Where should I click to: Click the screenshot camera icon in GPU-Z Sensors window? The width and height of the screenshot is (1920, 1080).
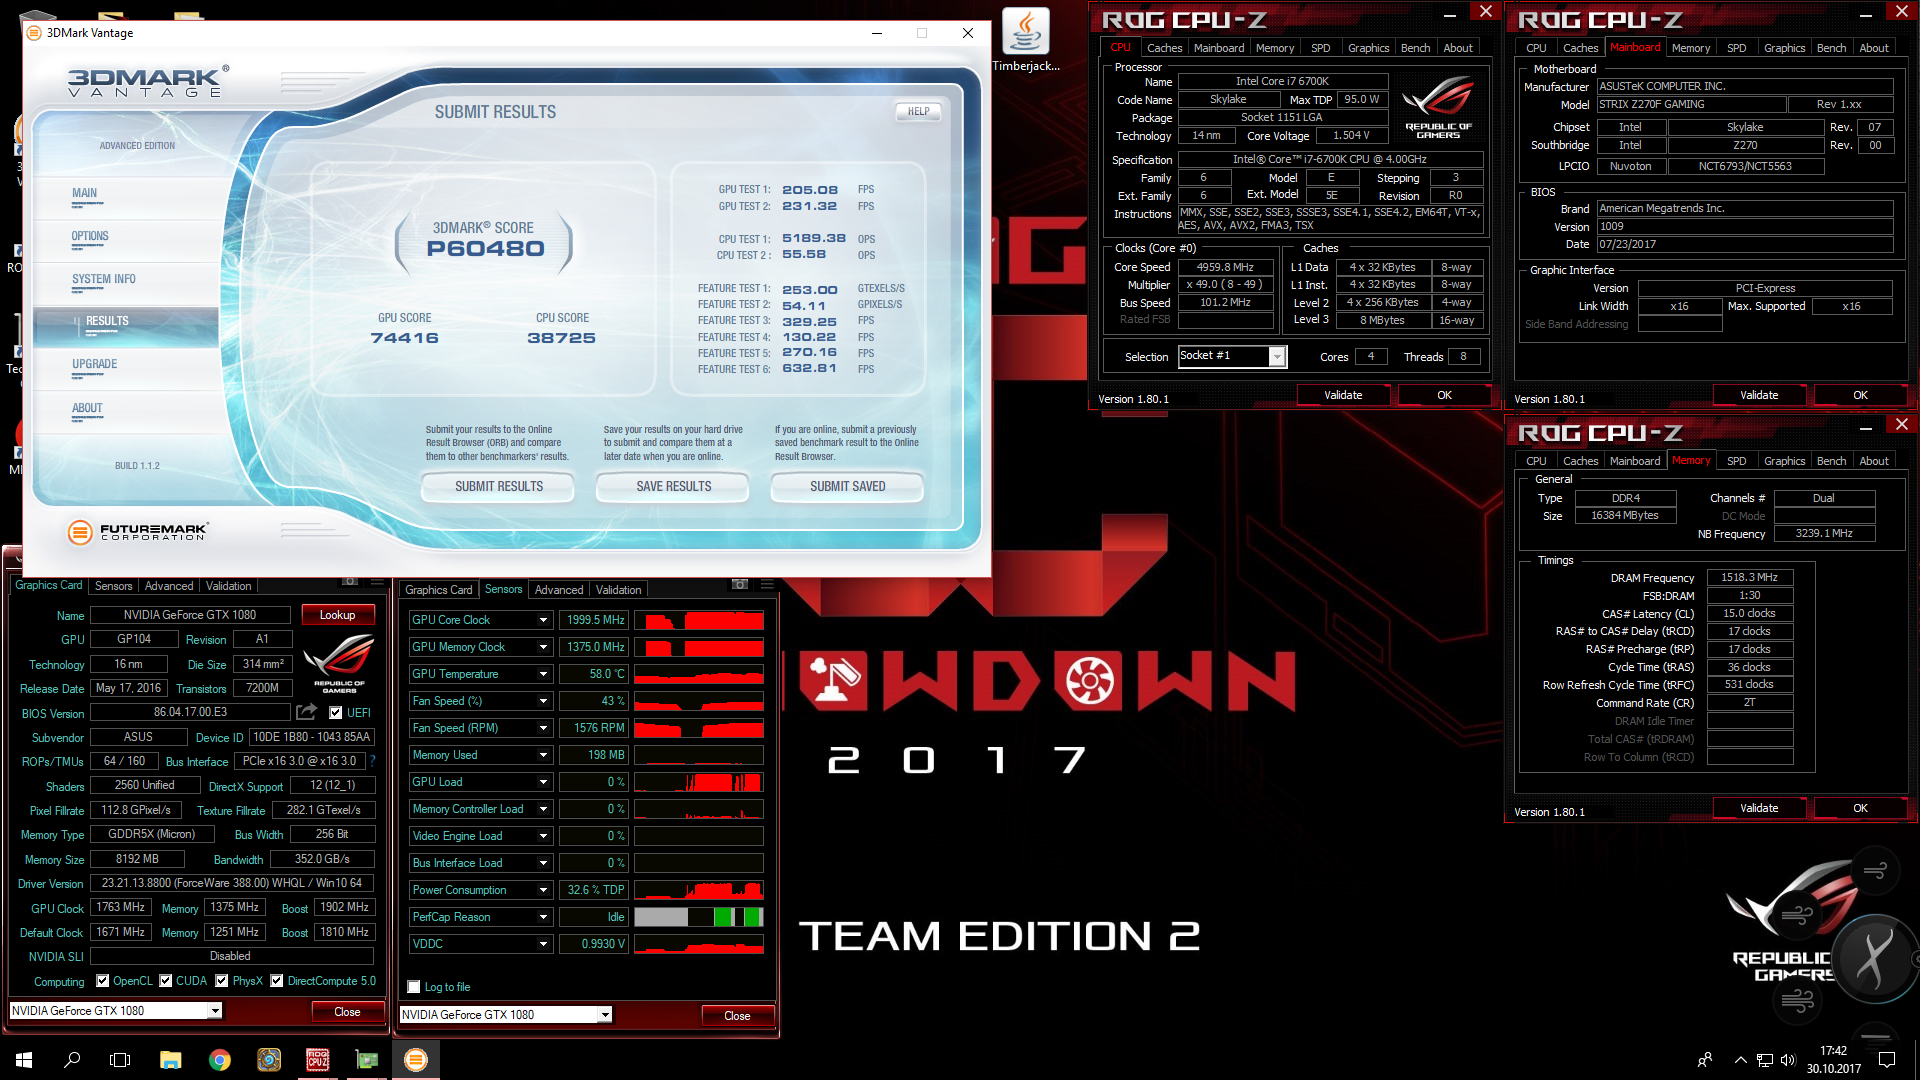coord(740,584)
